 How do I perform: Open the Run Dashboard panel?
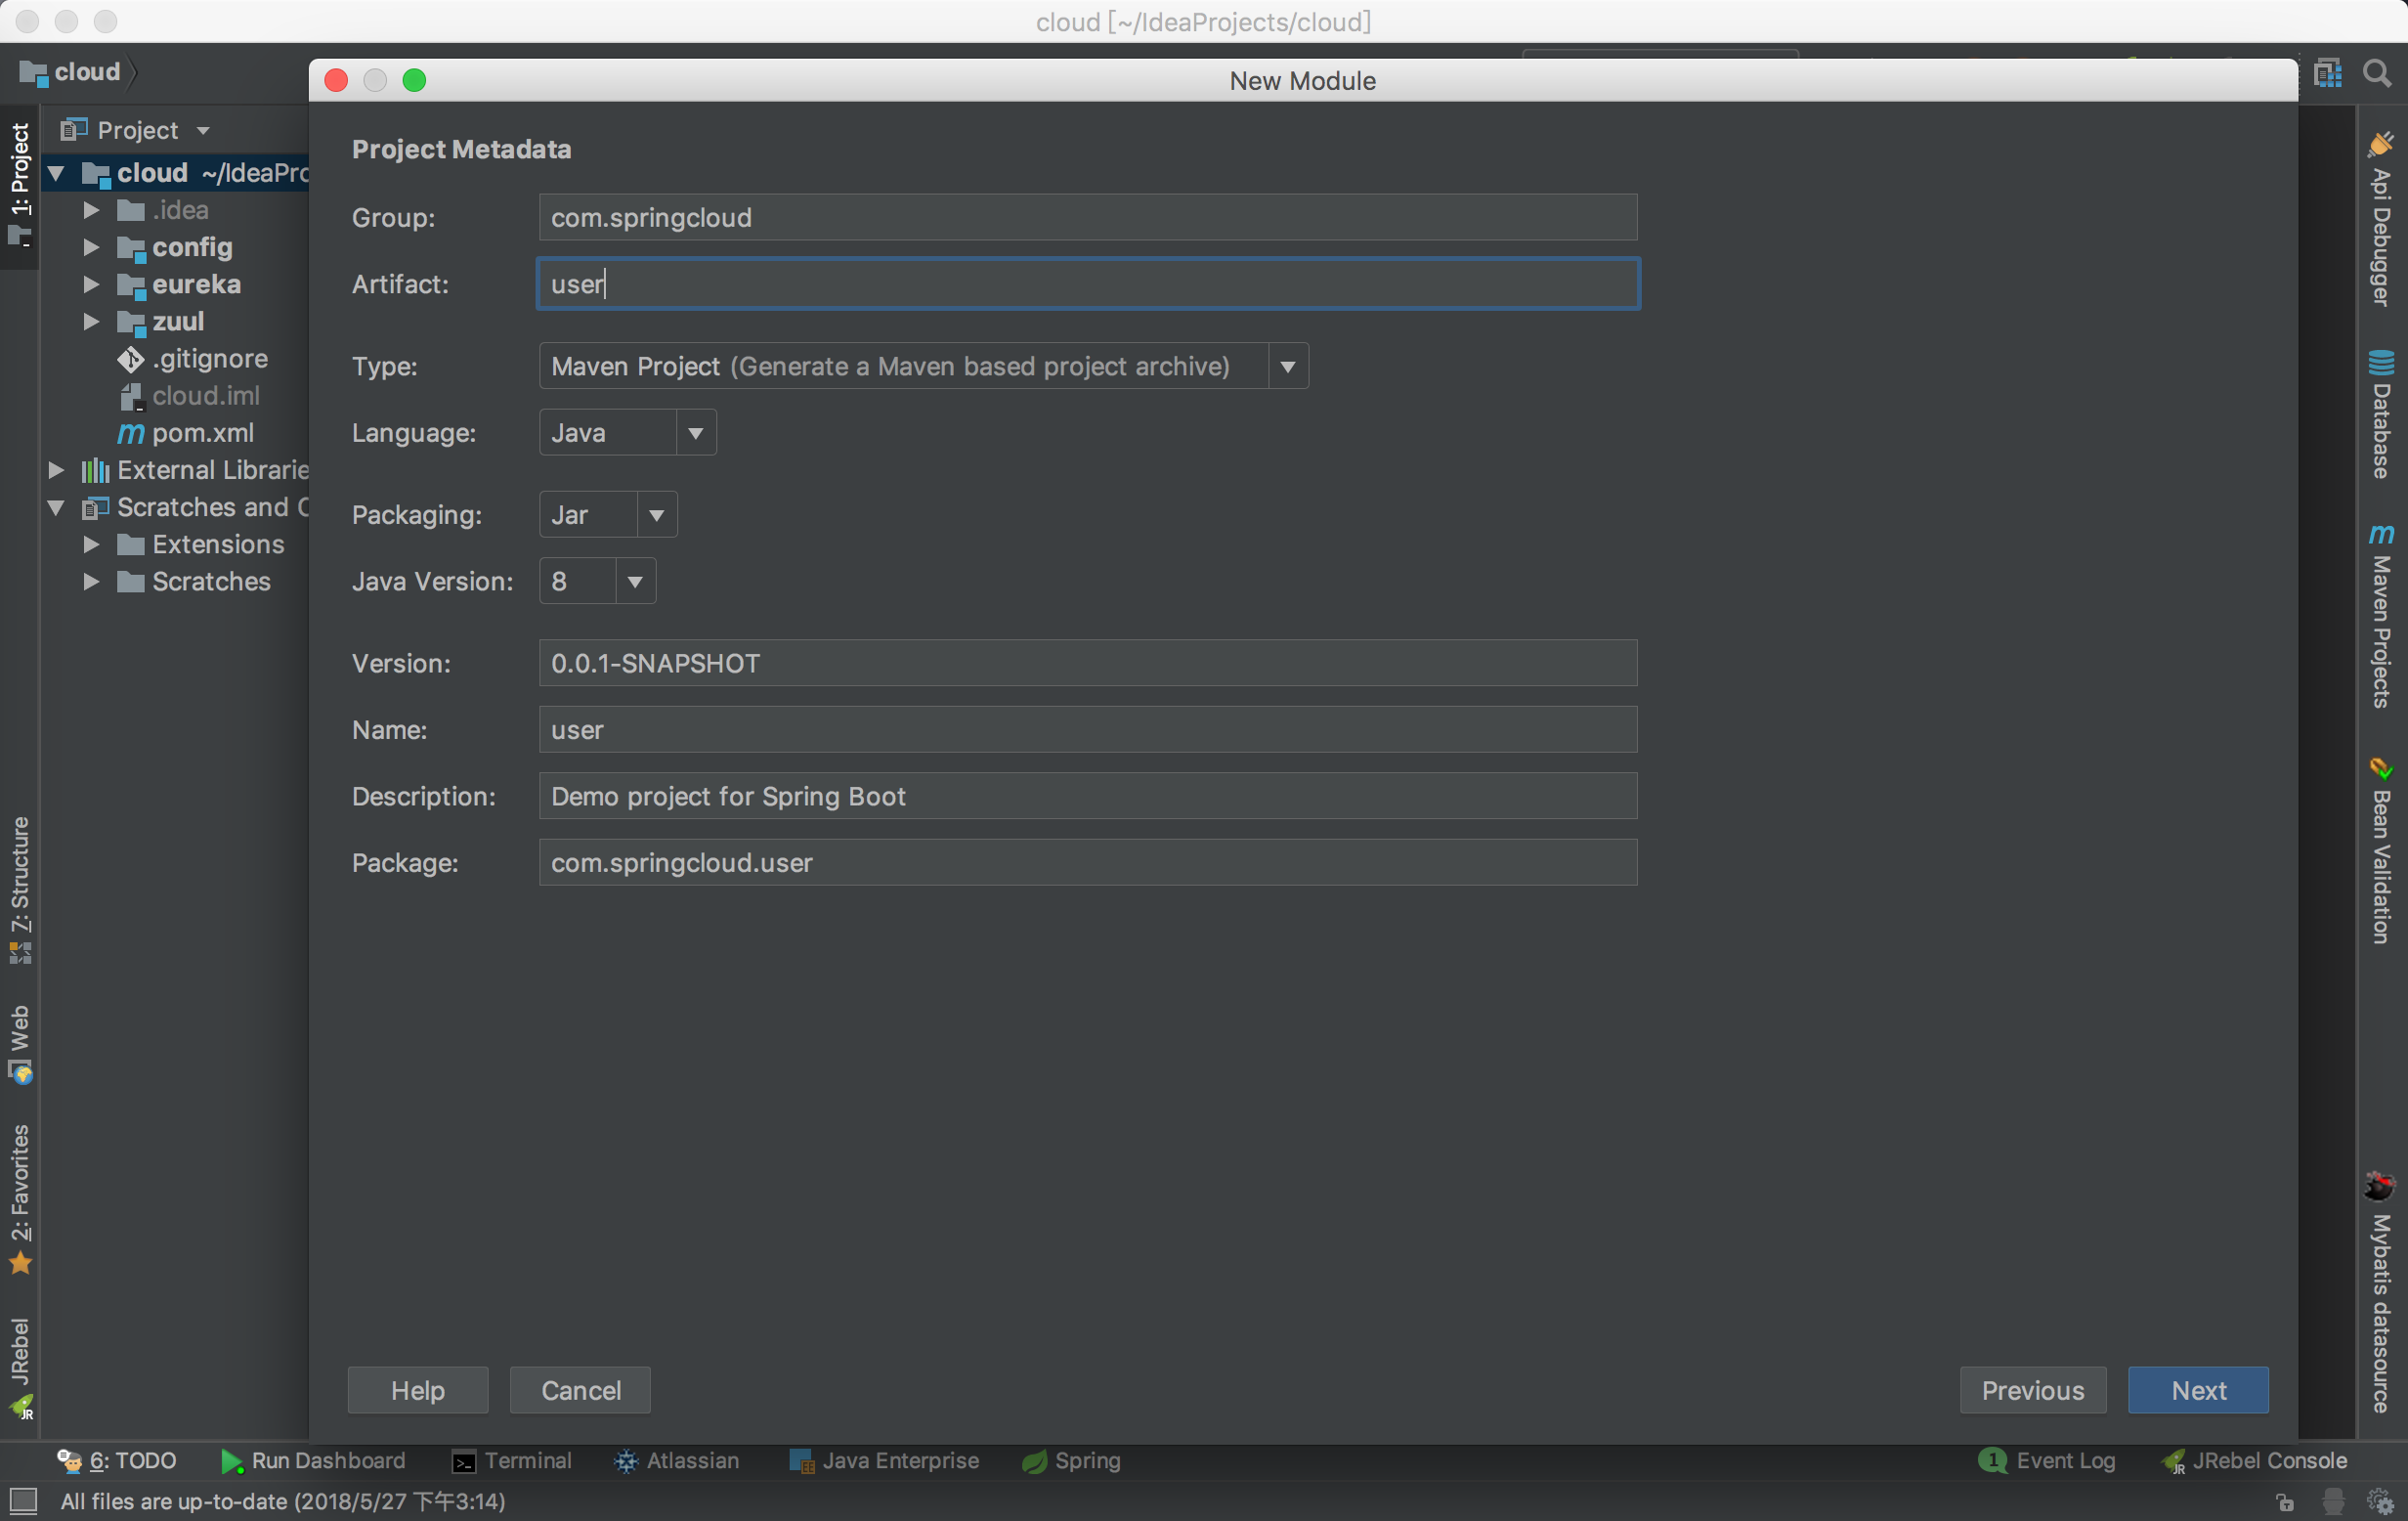coord(313,1460)
